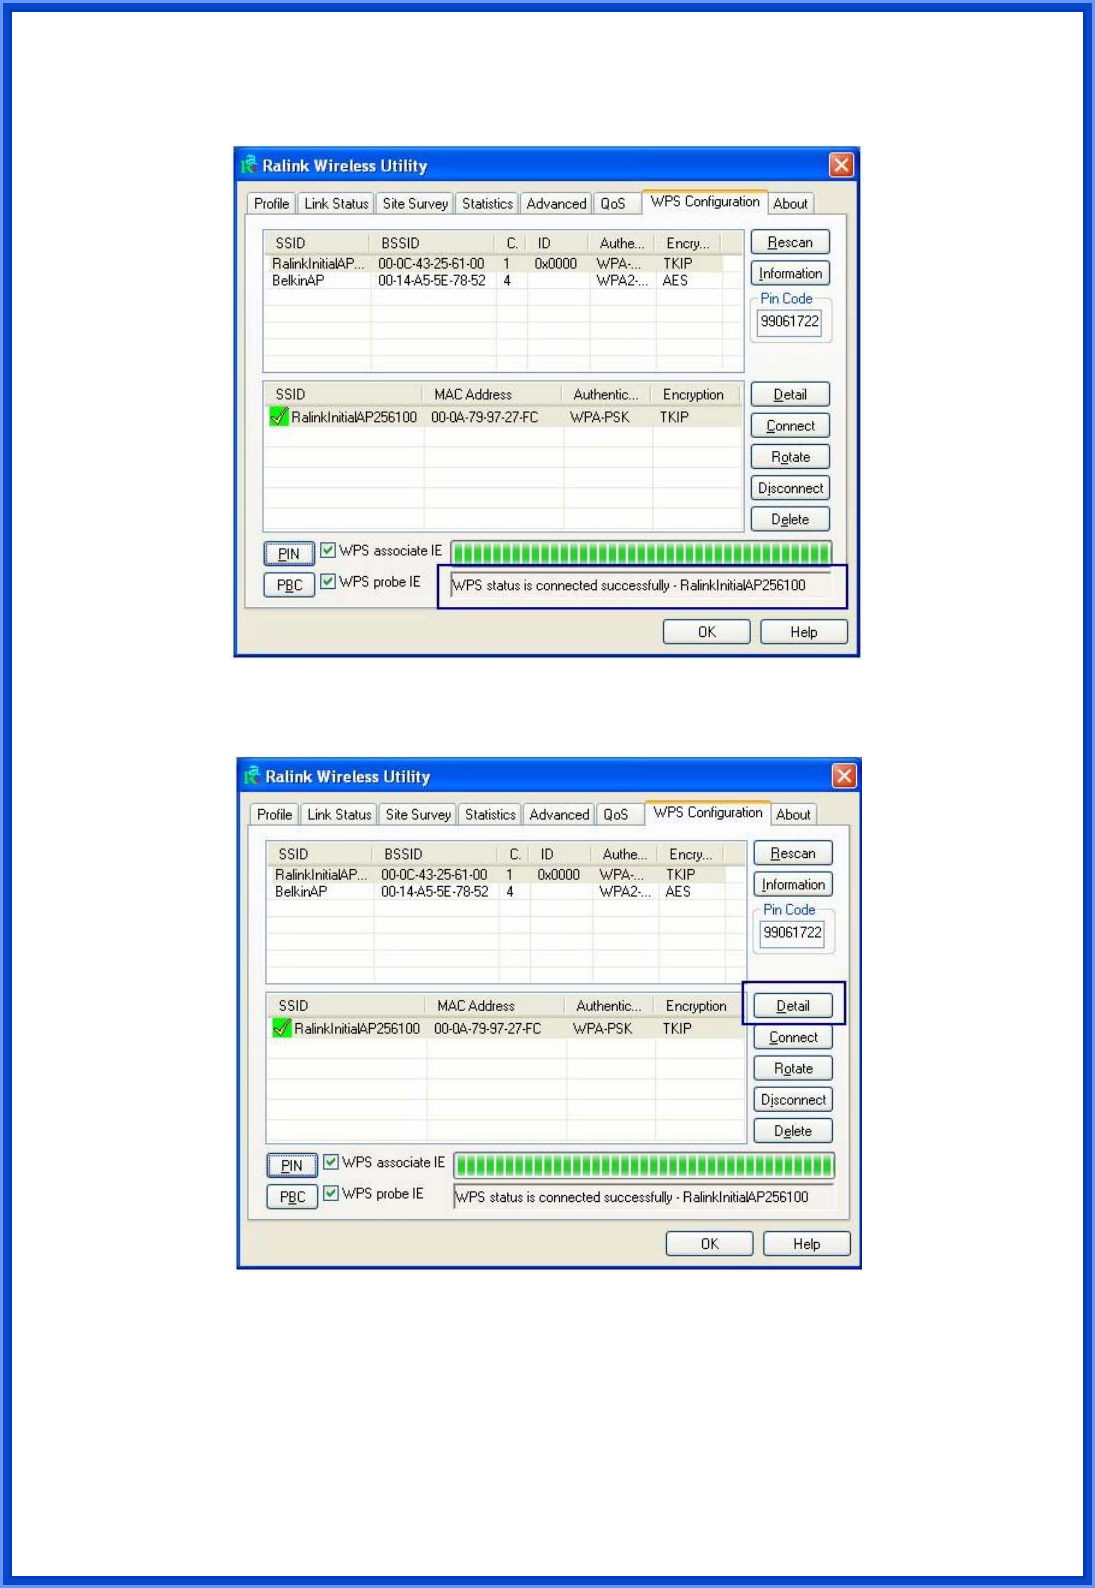Select Advanced tab in lower window
Screen dimensions: 1095x1588
pos(559,814)
